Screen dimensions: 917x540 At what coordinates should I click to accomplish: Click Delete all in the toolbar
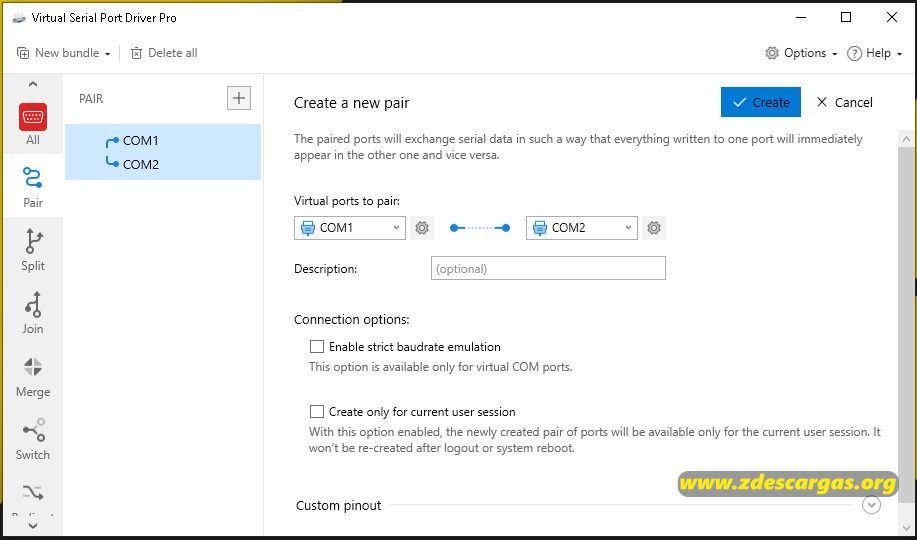point(164,53)
